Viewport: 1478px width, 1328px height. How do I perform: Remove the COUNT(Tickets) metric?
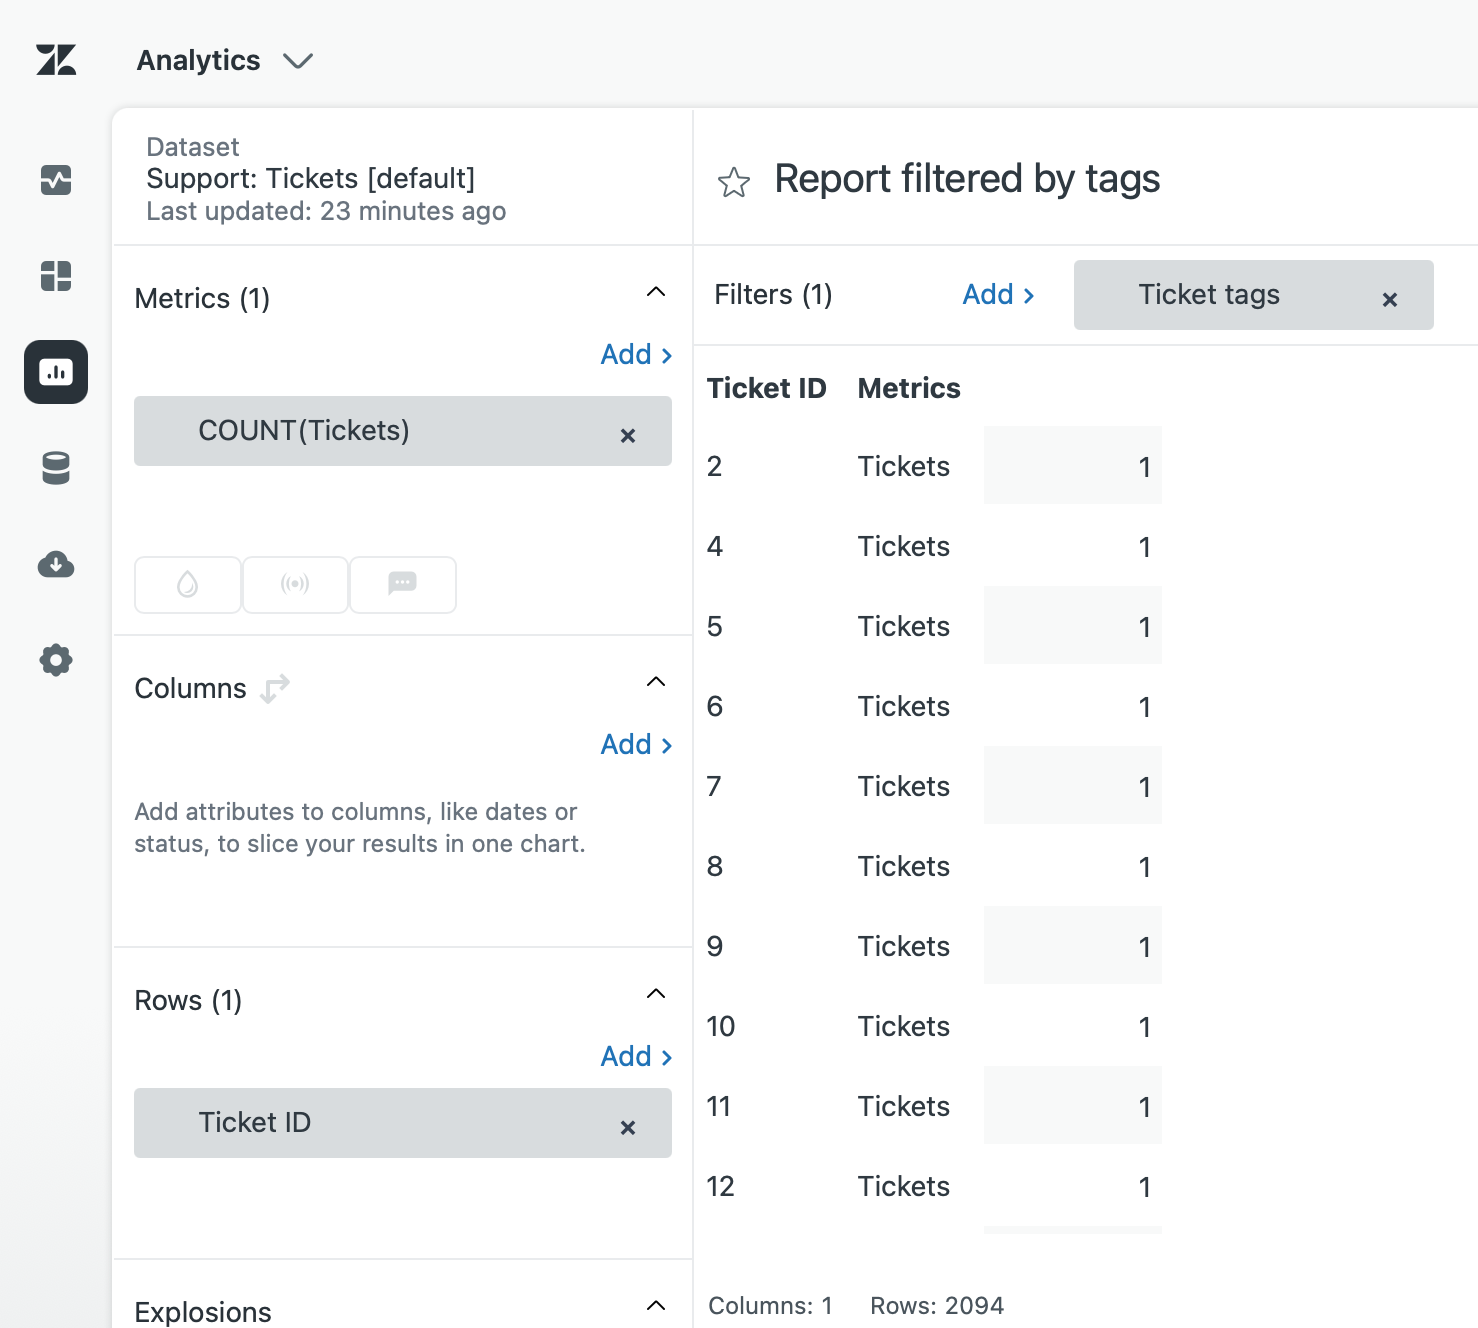click(x=628, y=436)
